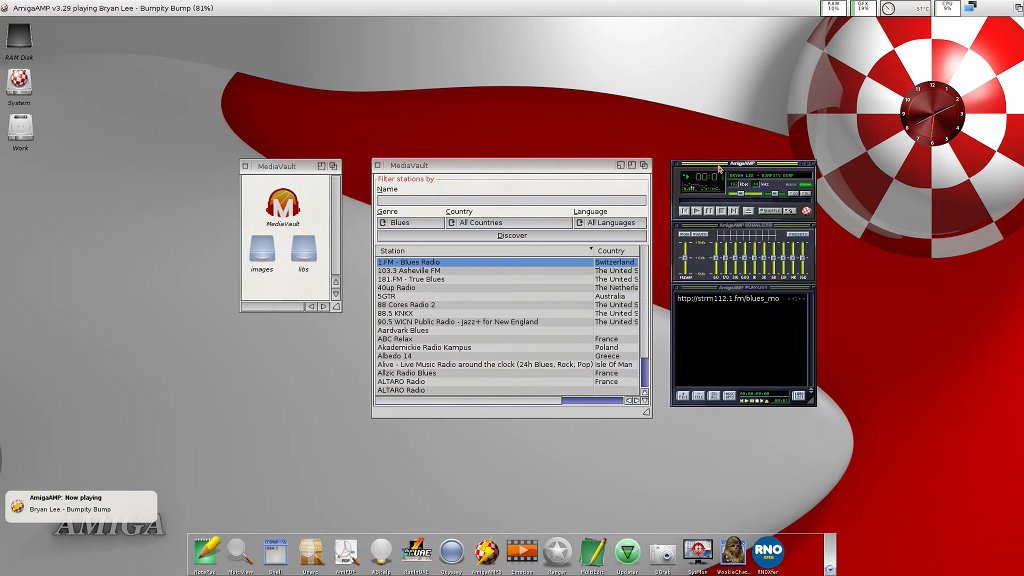Click the Discover button
Viewport: 1024px width, 576px height.
pos(512,236)
